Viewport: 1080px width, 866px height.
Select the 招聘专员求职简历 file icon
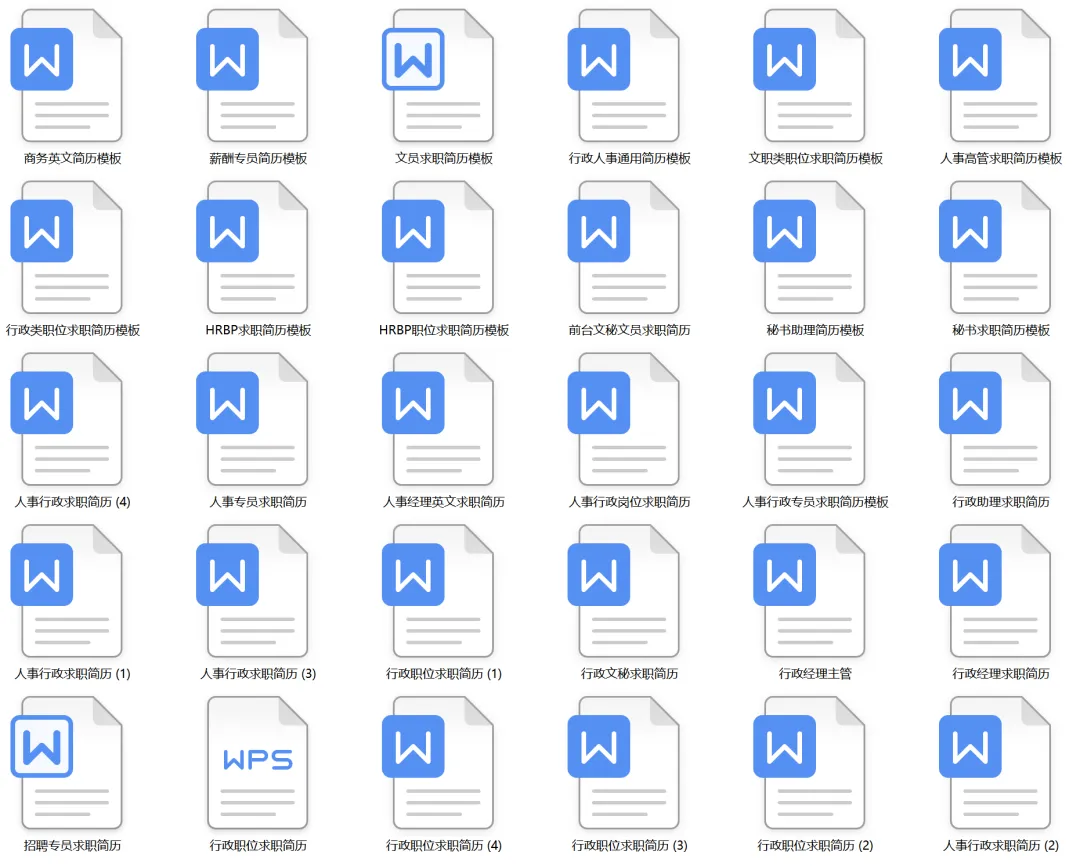(67, 762)
